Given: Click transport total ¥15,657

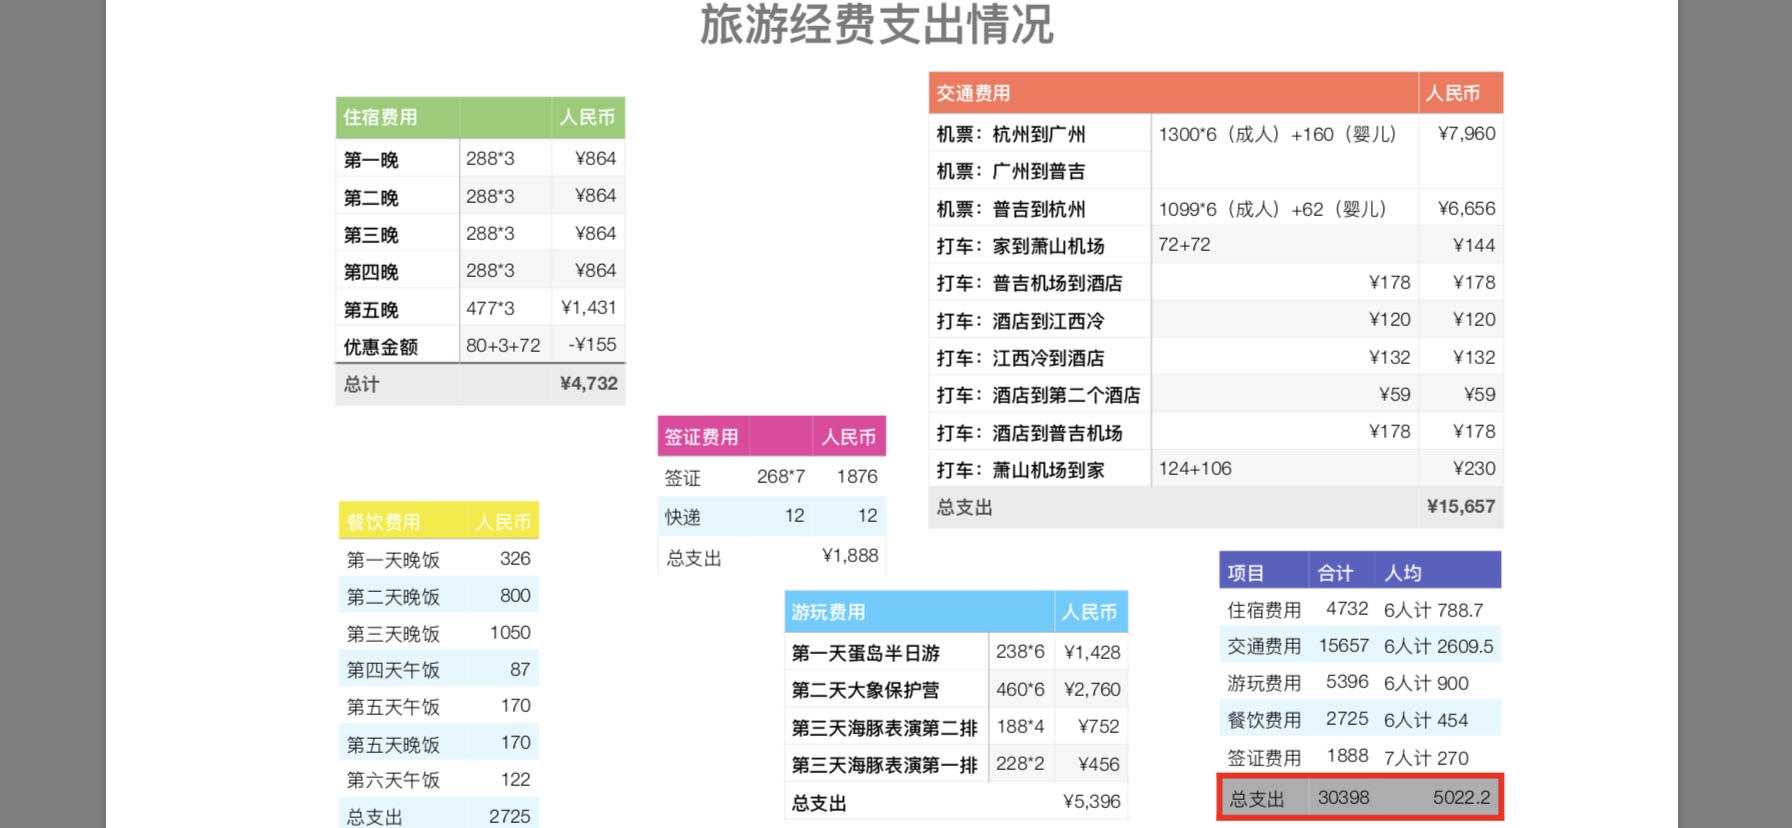Looking at the screenshot, I should 1461,507.
